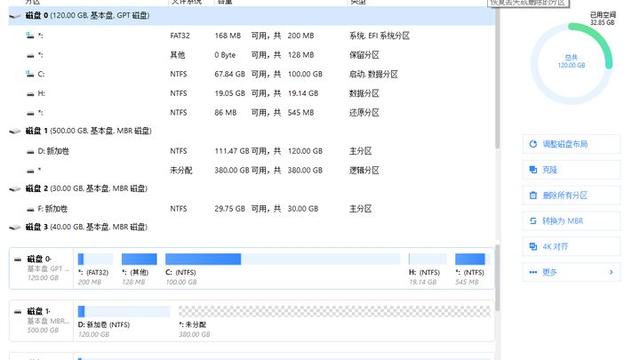Click the 未分配 file system cell
Image resolution: width=640 pixels, height=360 pixels.
(181, 170)
